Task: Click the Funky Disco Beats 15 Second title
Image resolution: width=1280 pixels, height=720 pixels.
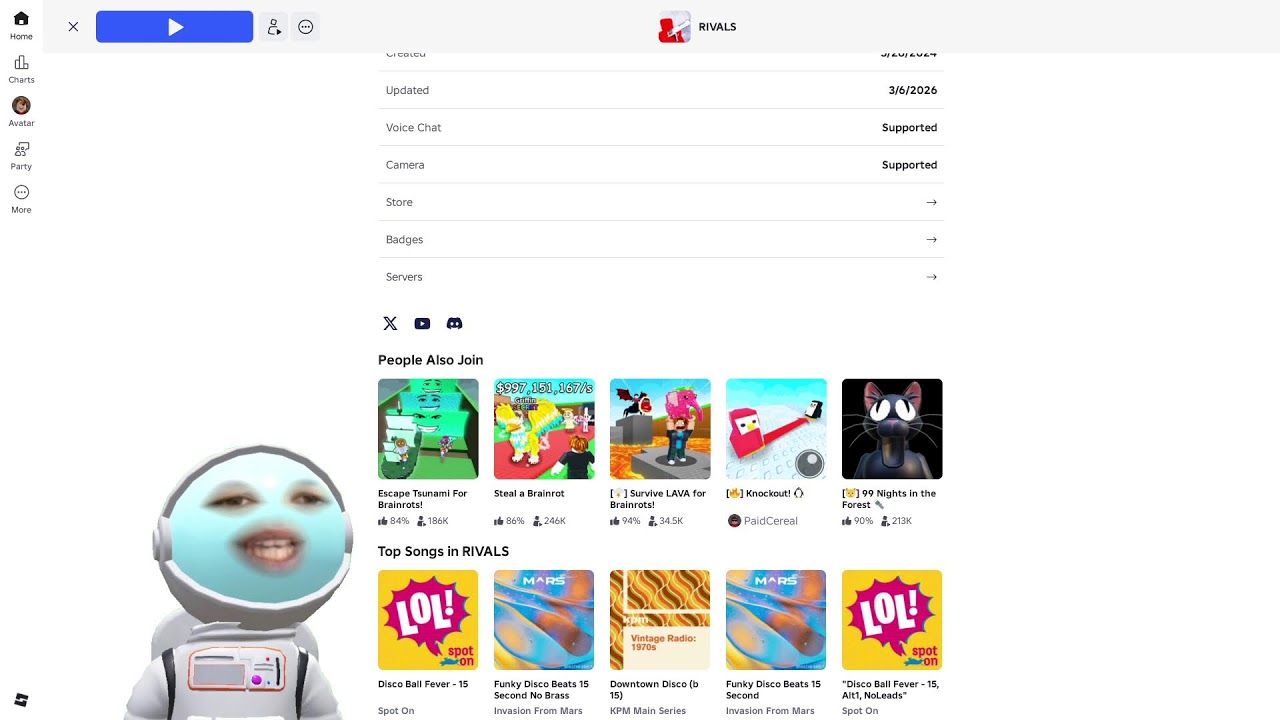Action: (x=773, y=690)
